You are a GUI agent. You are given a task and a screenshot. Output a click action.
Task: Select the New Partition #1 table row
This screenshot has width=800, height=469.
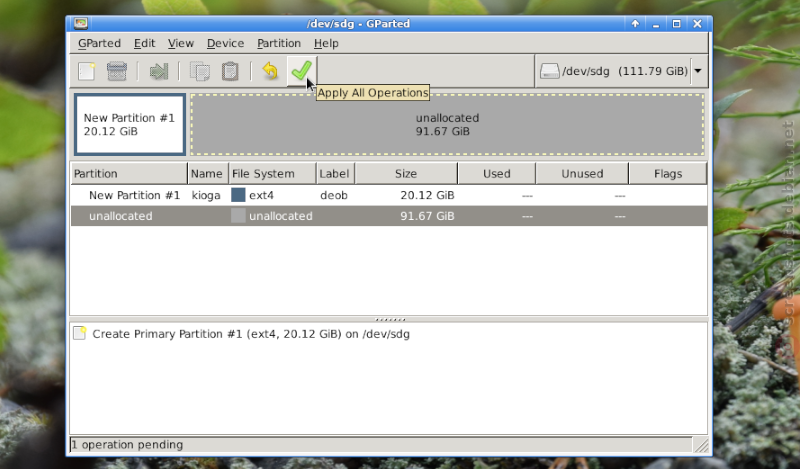389,195
